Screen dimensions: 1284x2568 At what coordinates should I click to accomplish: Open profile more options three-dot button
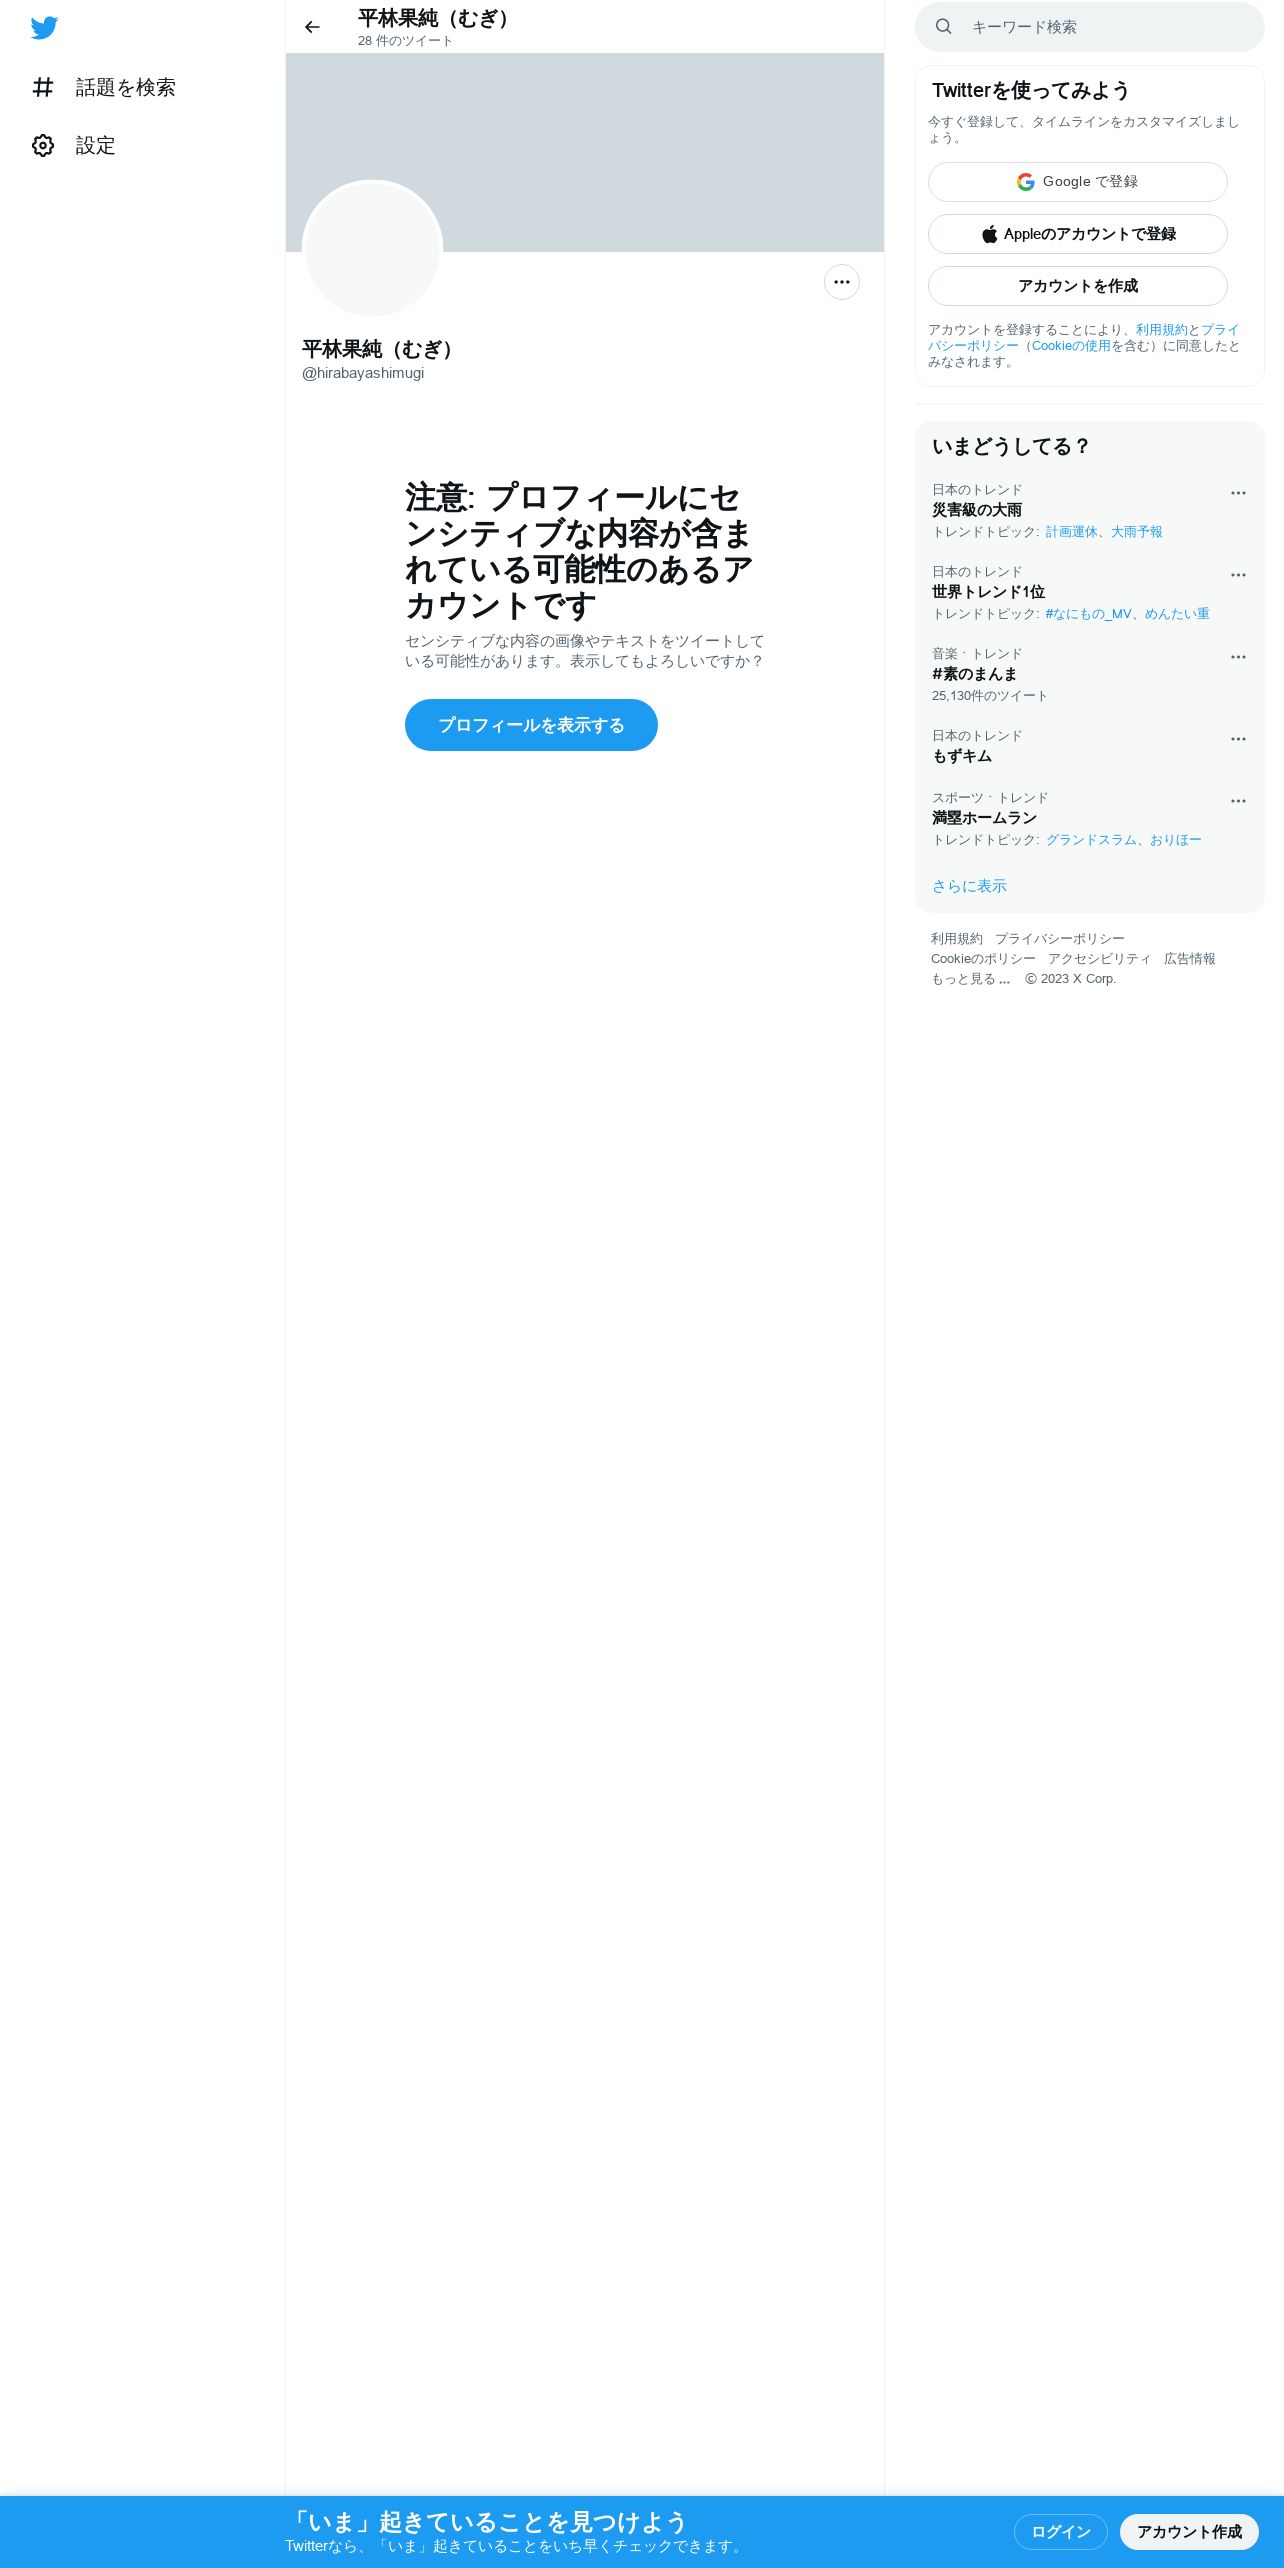[x=842, y=282]
